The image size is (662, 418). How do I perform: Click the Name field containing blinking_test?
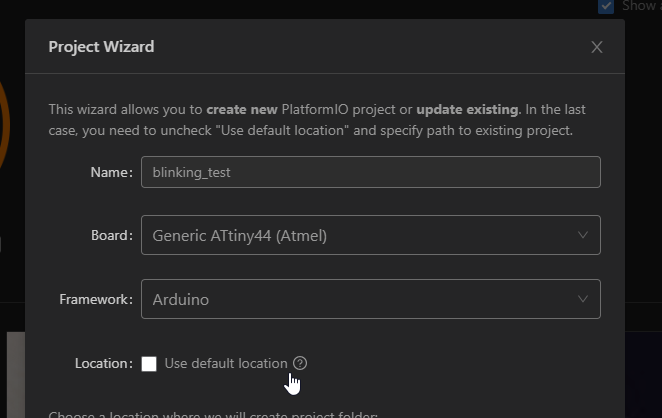pyautogui.click(x=370, y=172)
